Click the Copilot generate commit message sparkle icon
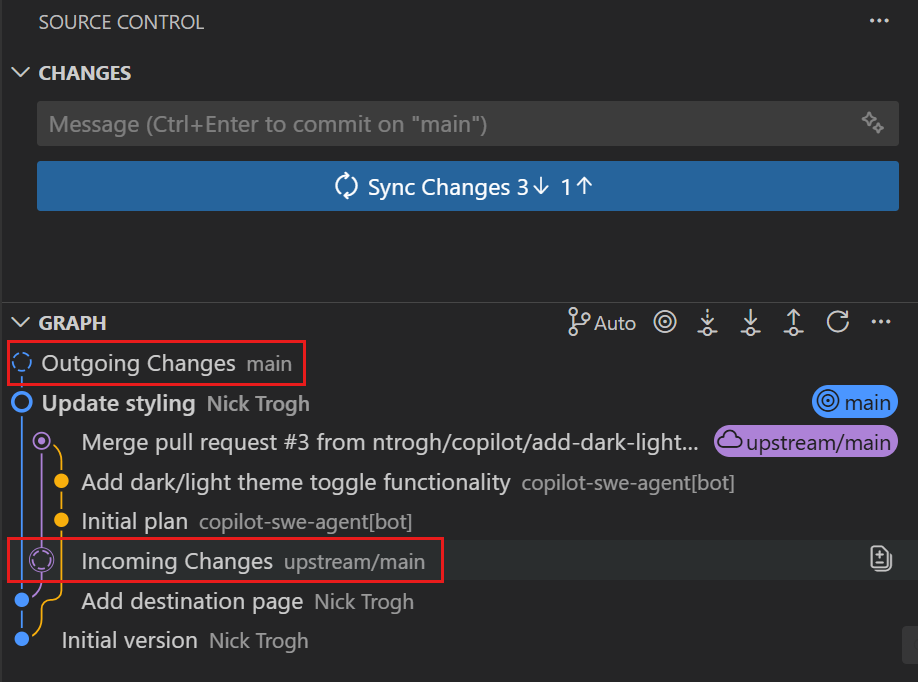Image resolution: width=918 pixels, height=682 pixels. point(872,122)
